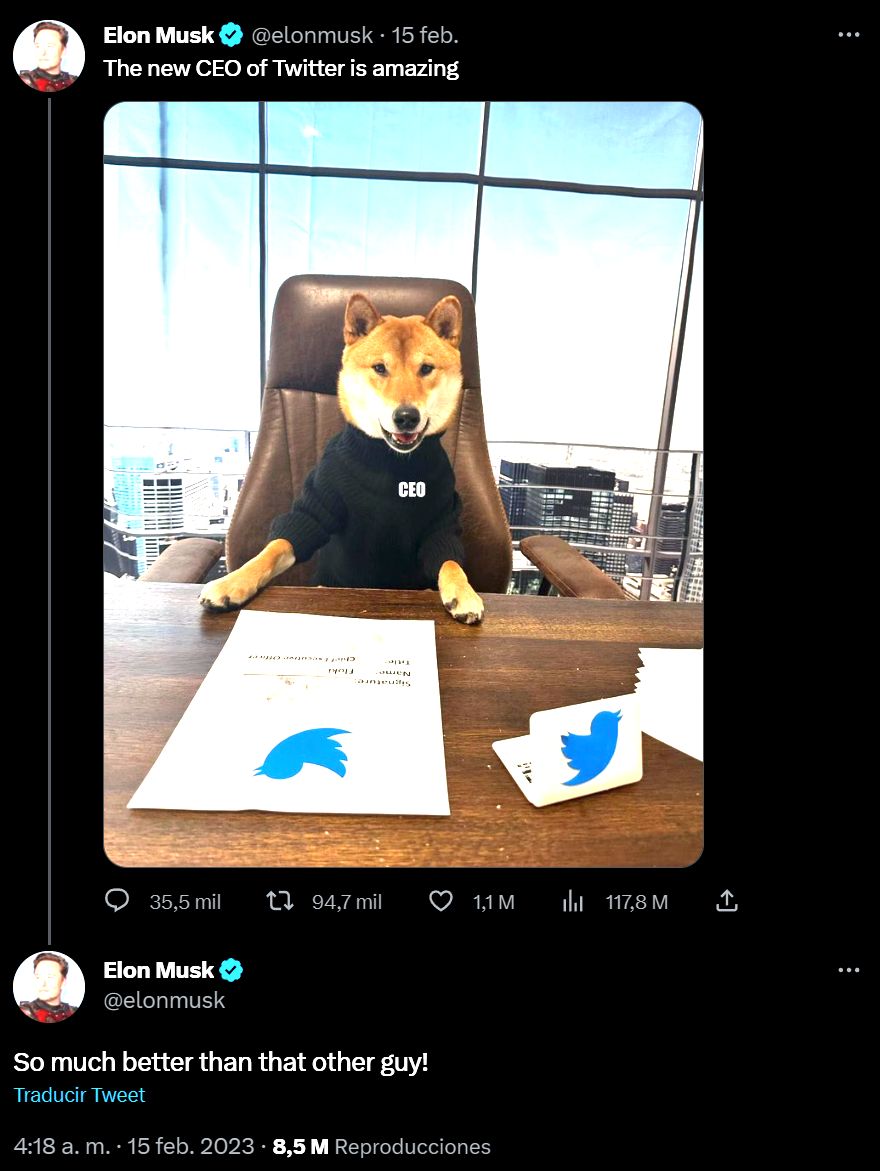
Task: Click the @elonmusk handle under reply name
Action: click(x=165, y=1000)
